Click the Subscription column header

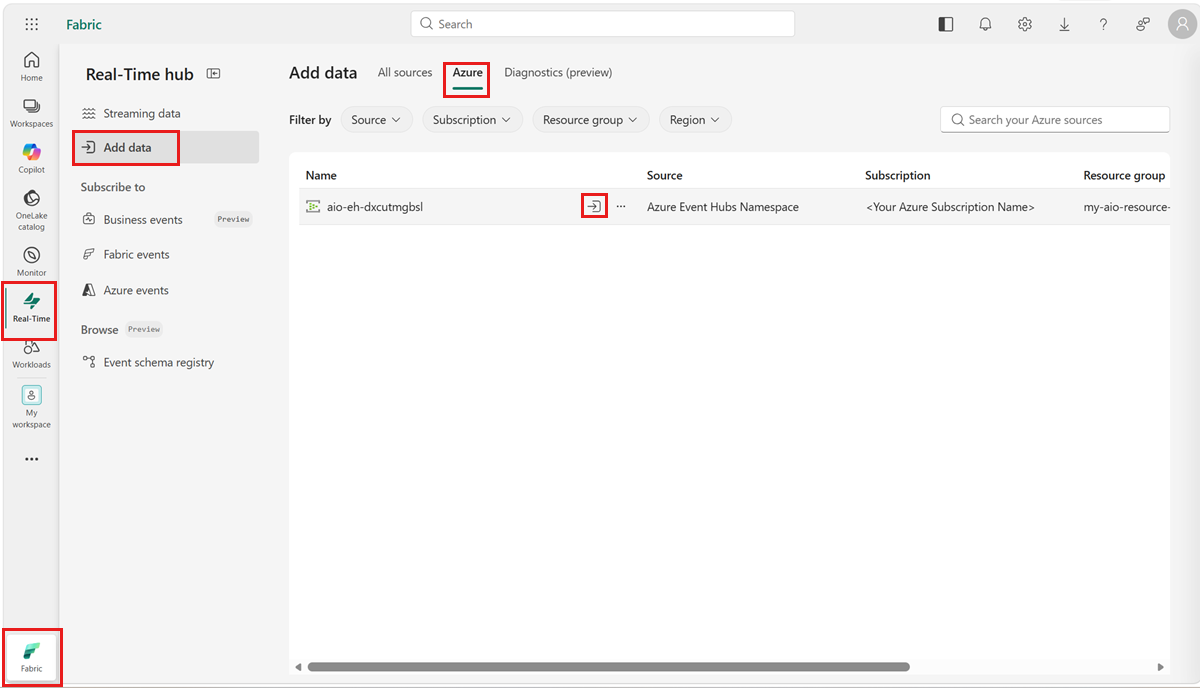pyautogui.click(x=897, y=175)
